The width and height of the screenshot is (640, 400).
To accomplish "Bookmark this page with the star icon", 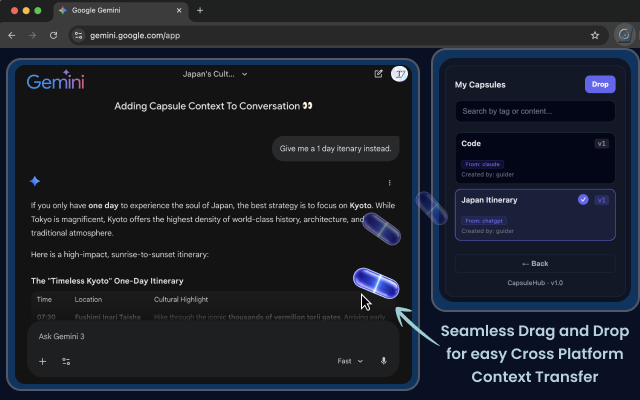I will coord(595,36).
